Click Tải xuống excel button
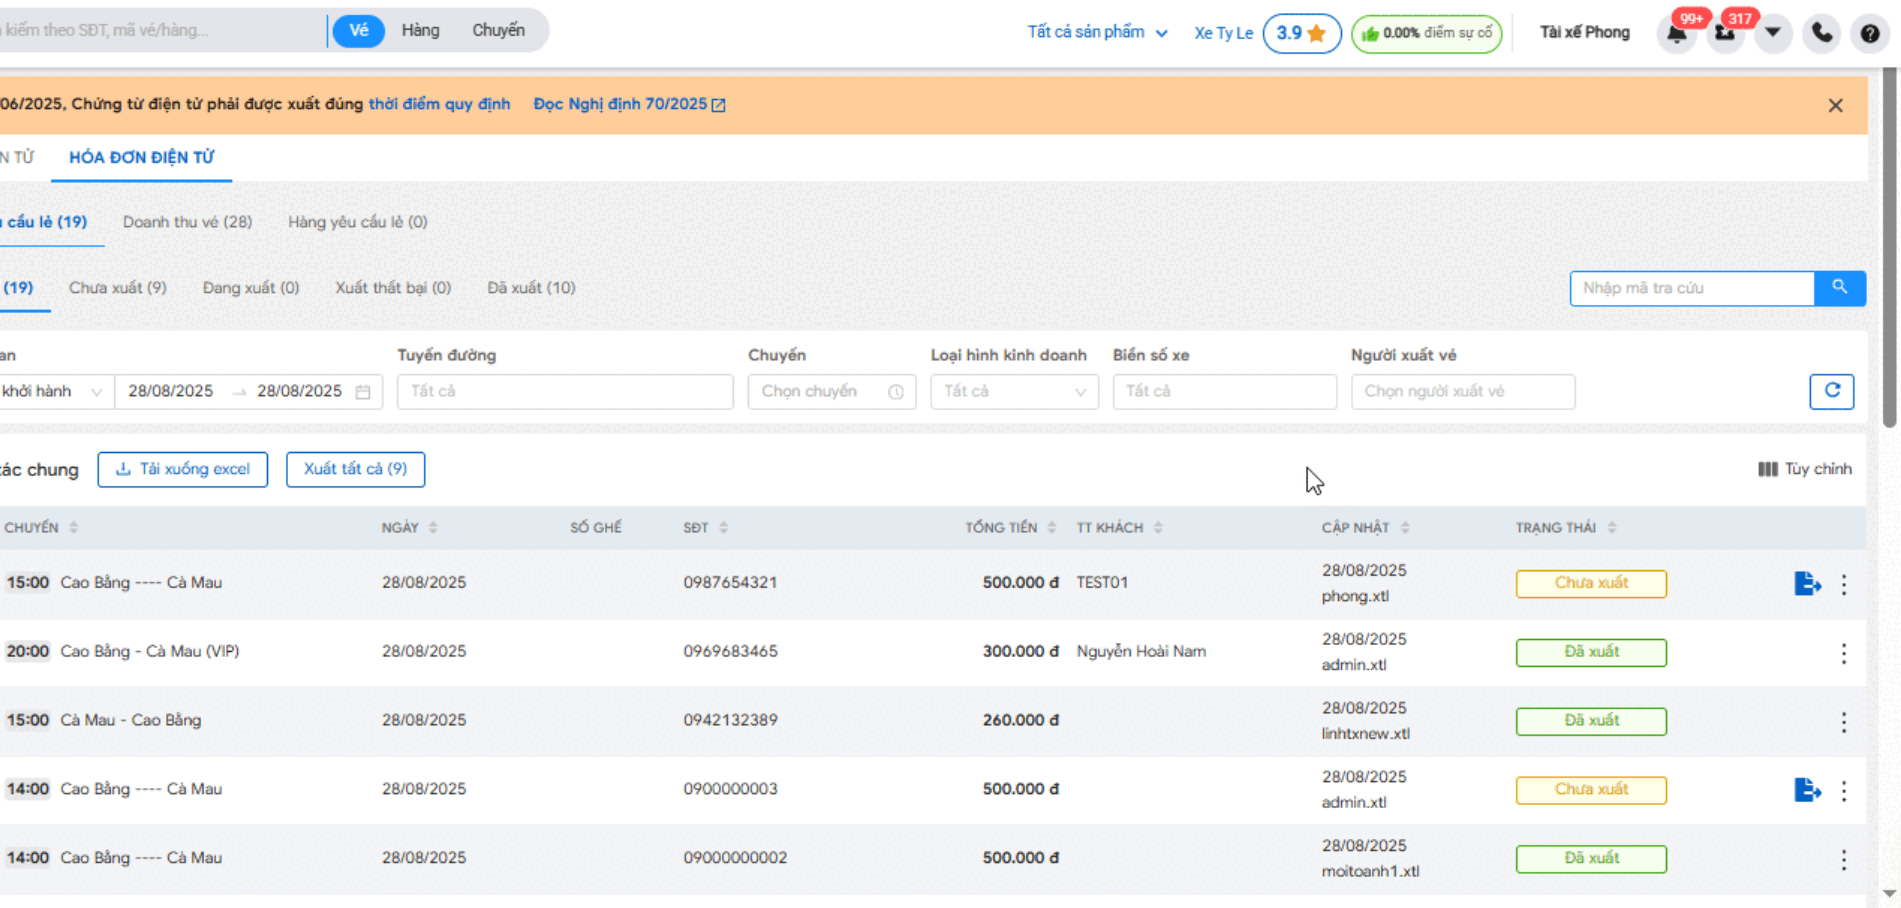This screenshot has width=1901, height=908. 182,469
